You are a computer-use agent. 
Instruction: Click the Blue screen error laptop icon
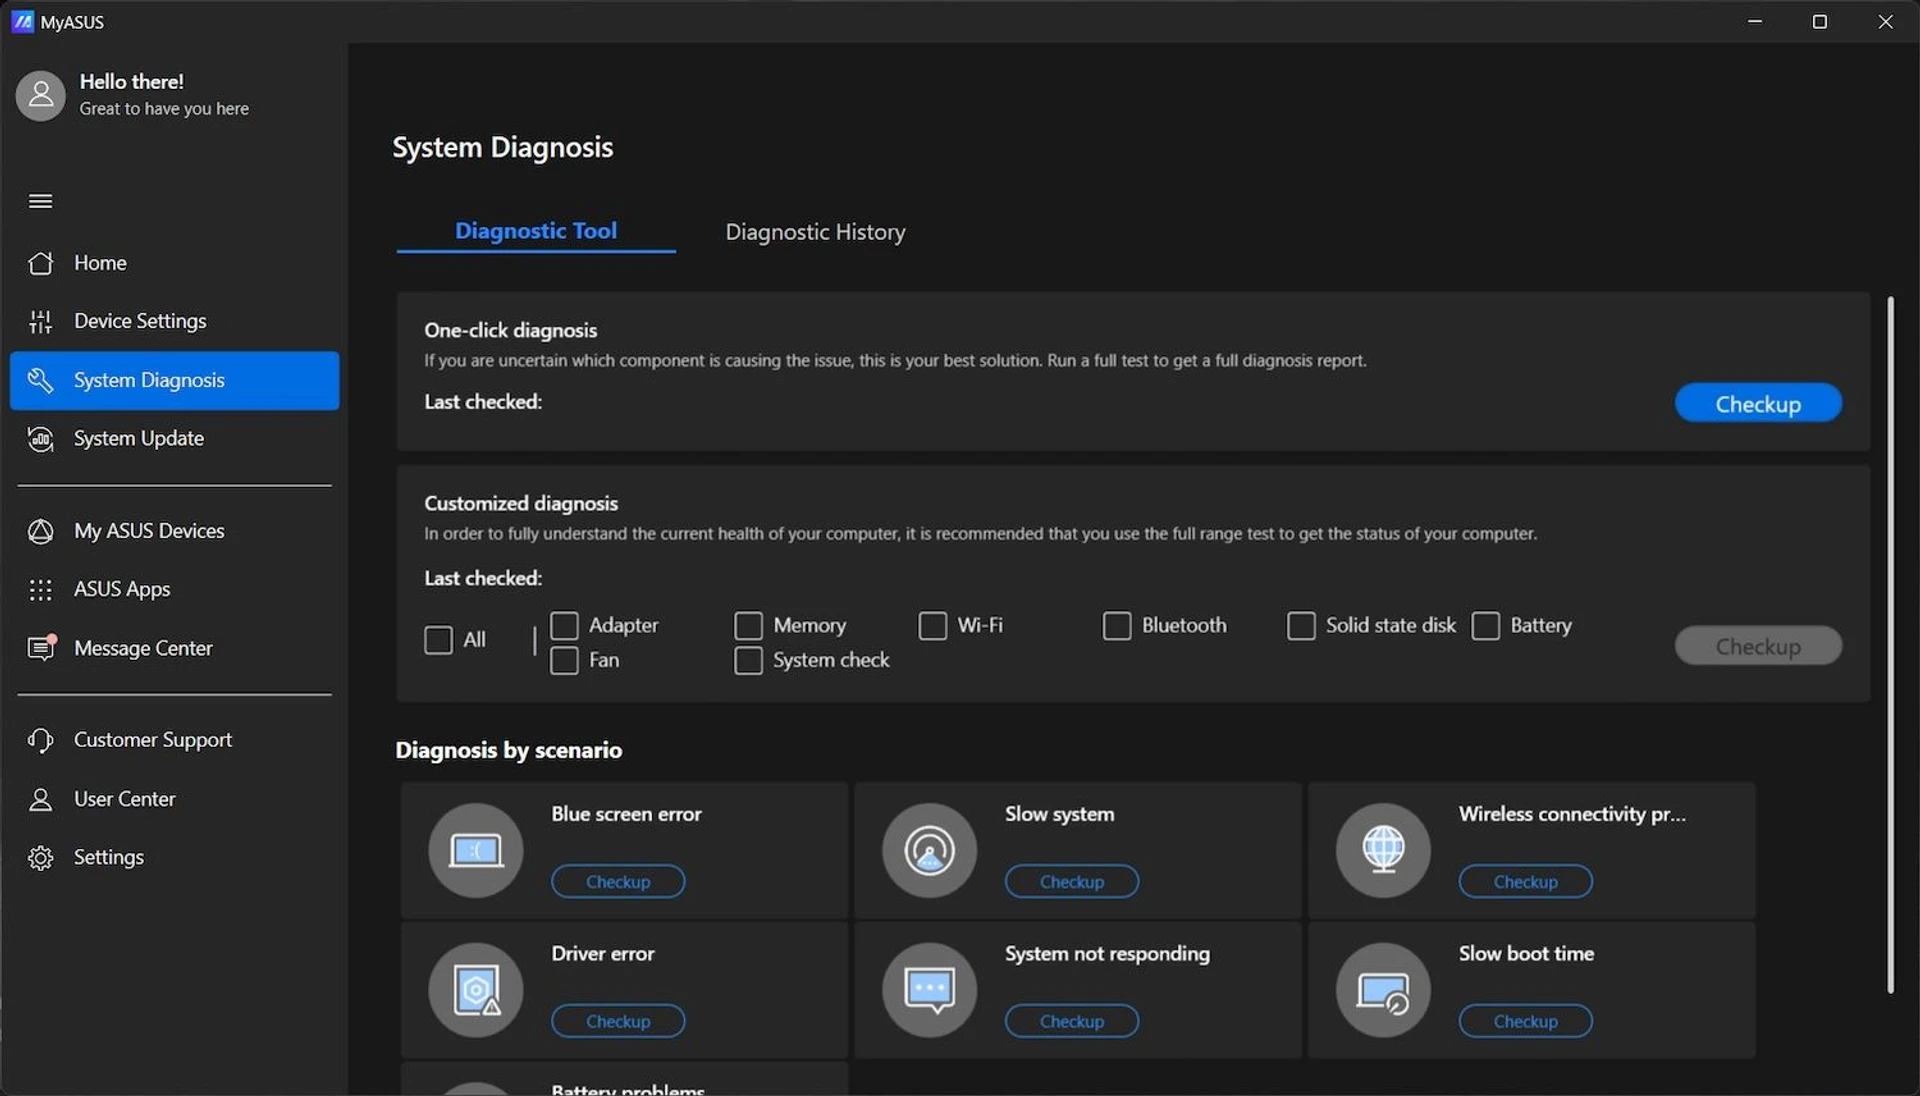476,850
